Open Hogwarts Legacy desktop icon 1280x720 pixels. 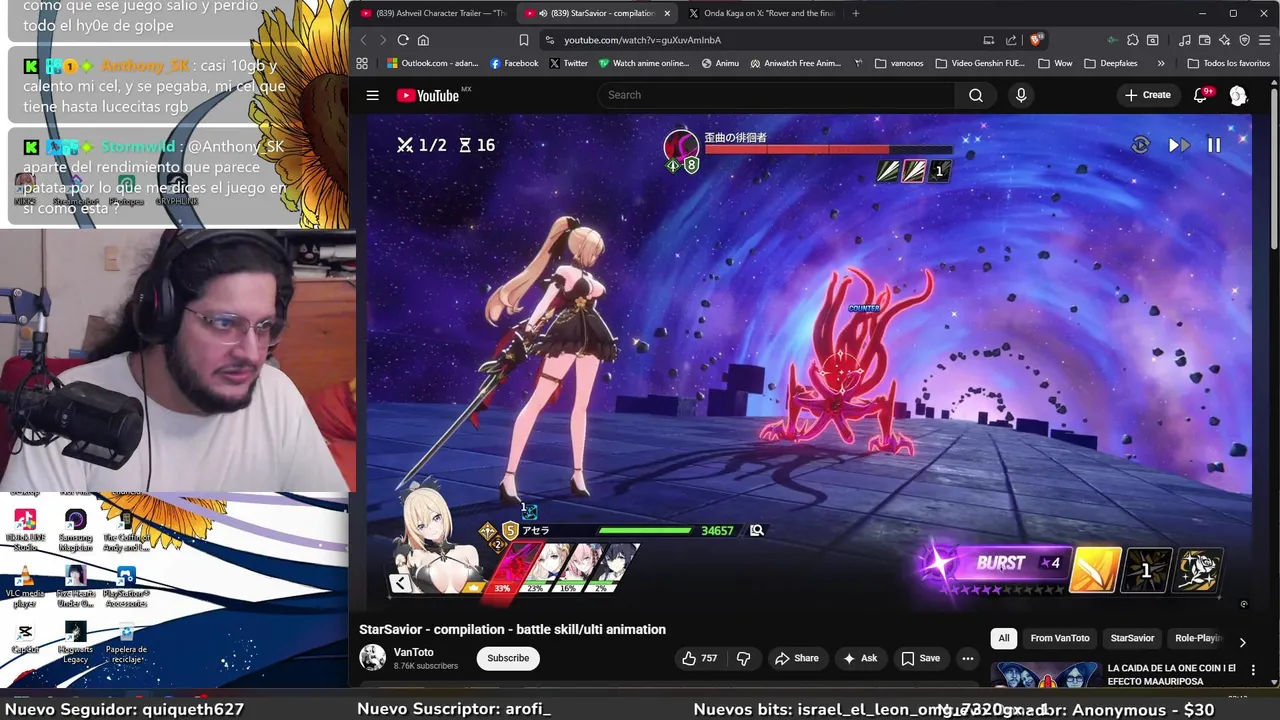click(75, 642)
